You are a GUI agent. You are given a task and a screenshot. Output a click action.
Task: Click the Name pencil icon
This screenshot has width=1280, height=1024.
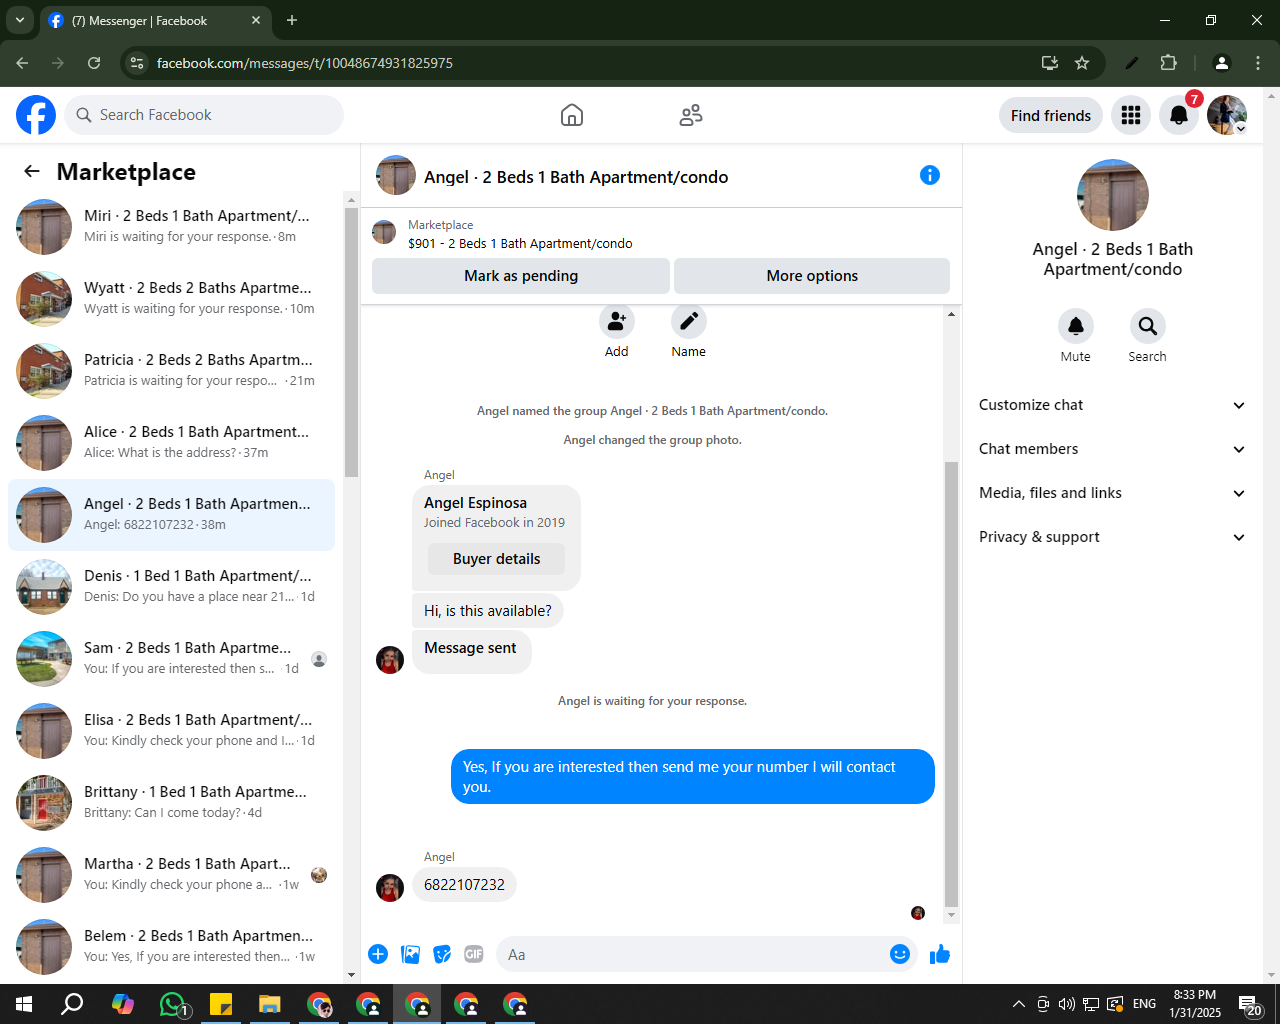[x=689, y=321]
